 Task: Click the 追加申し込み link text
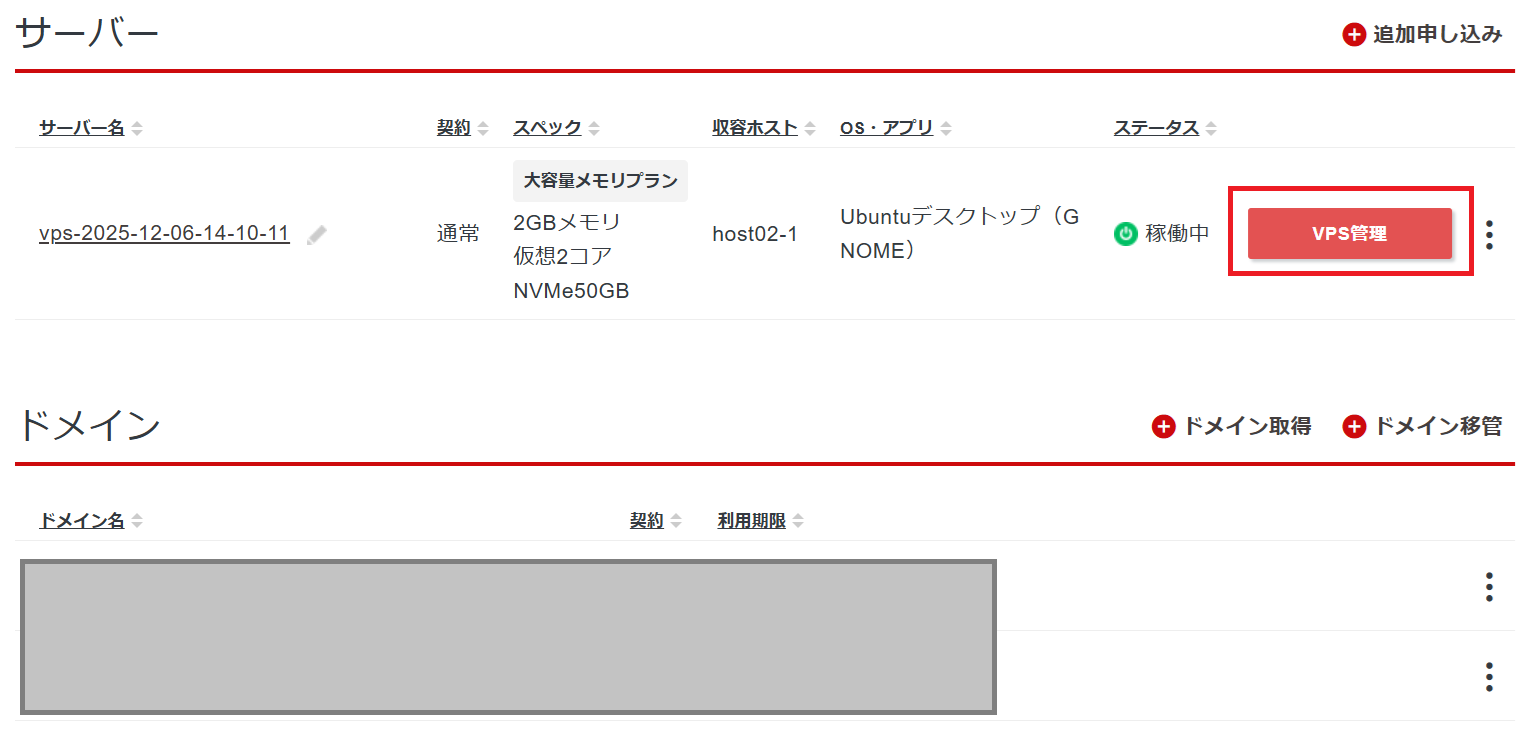pyautogui.click(x=1437, y=35)
